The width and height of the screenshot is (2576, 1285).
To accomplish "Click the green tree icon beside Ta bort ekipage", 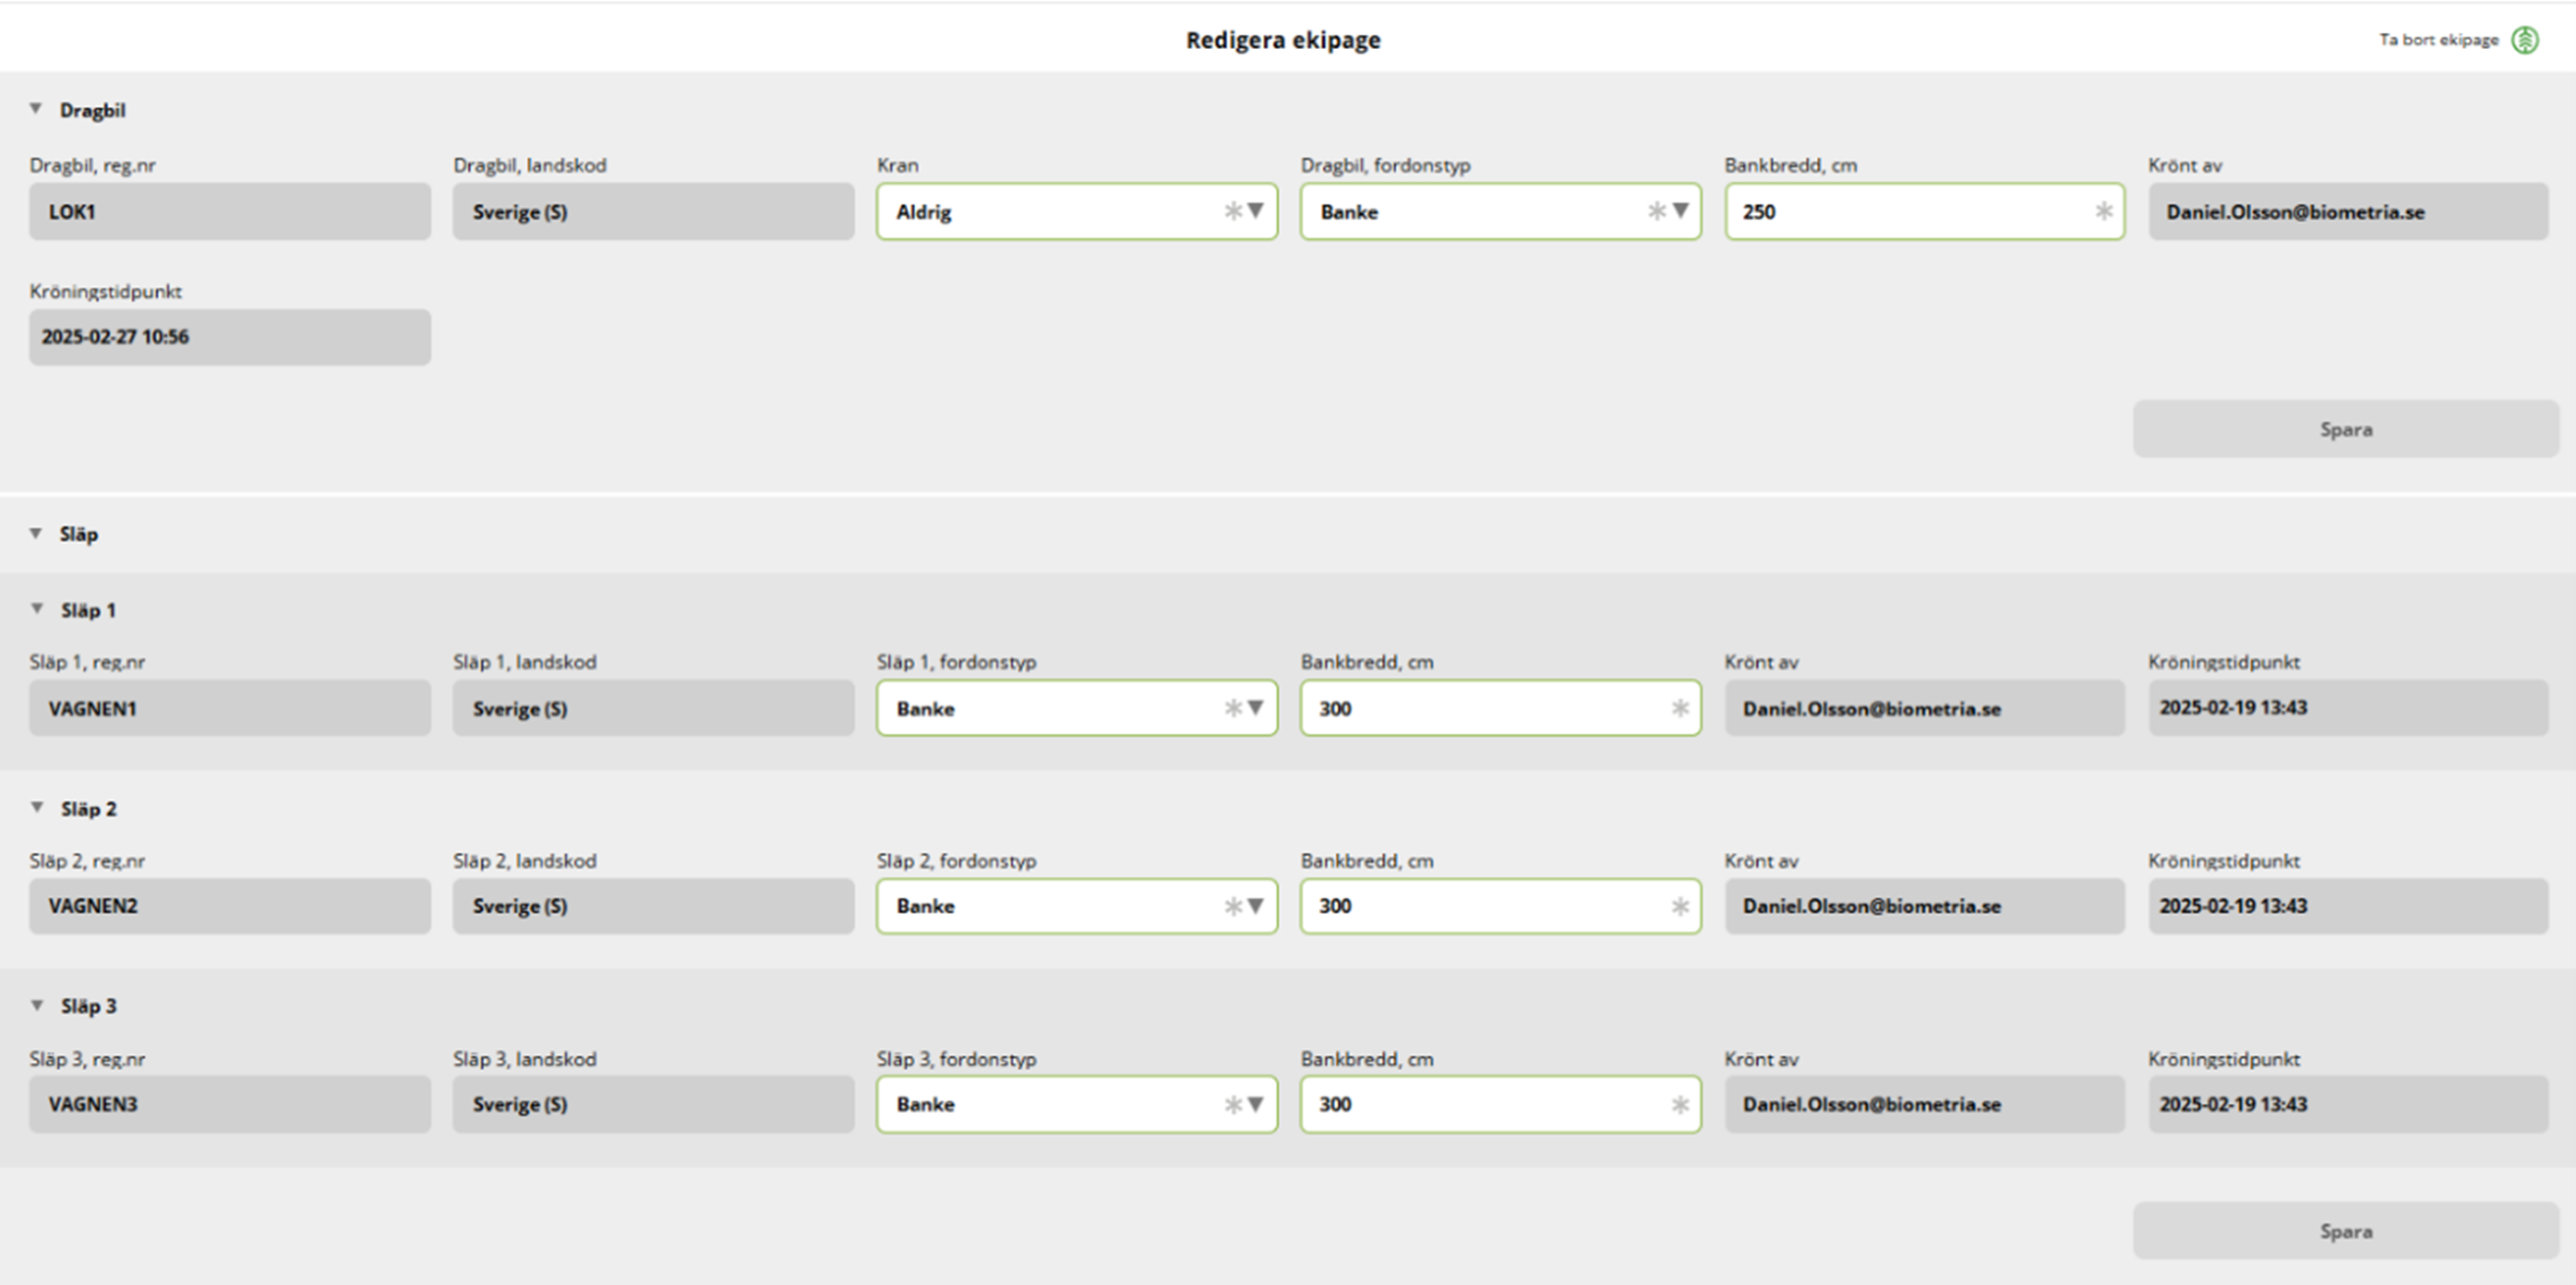I will point(2525,40).
